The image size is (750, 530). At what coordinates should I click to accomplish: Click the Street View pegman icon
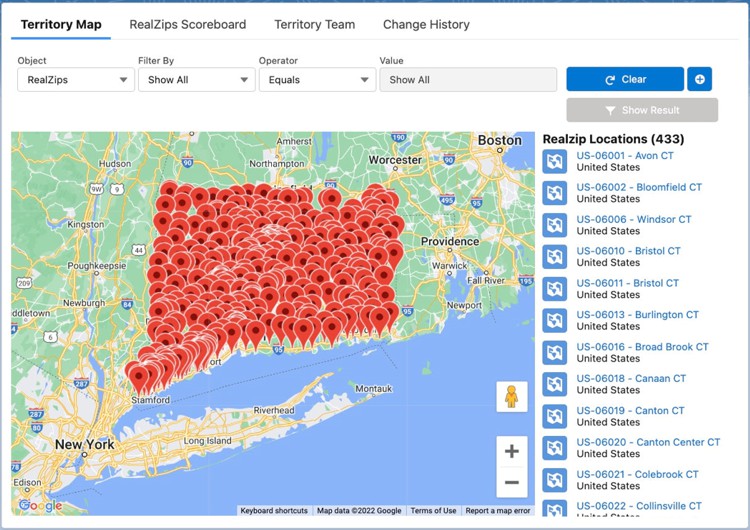click(x=511, y=397)
